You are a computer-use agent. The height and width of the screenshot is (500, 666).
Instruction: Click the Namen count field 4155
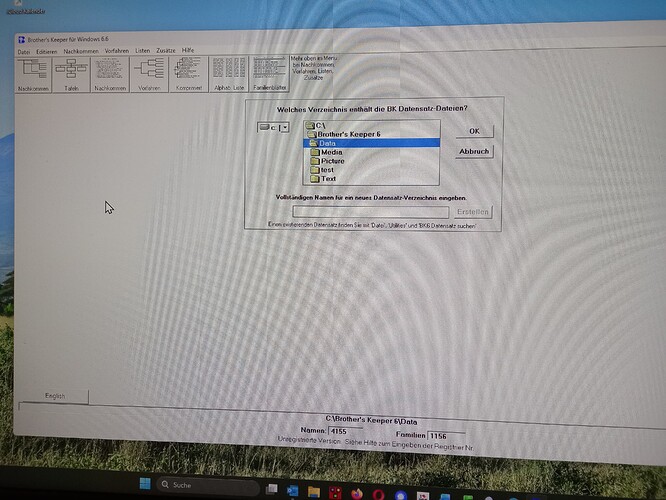tap(345, 431)
